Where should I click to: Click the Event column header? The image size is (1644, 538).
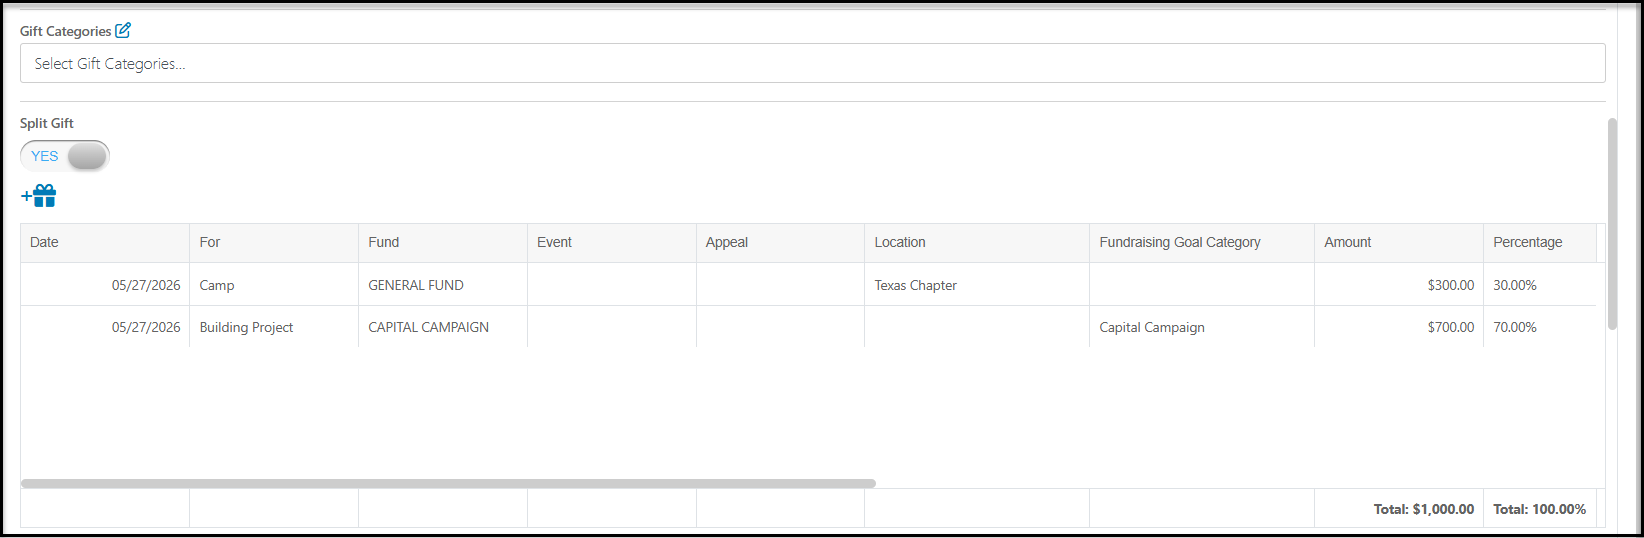point(612,242)
